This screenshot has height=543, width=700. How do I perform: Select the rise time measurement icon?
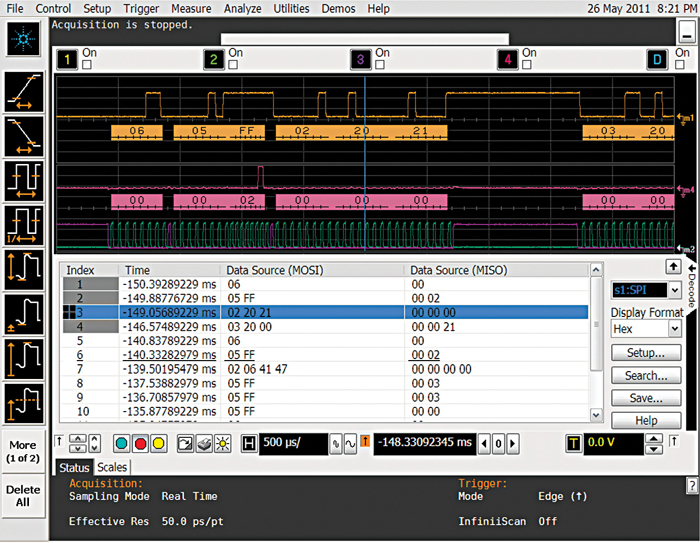(x=23, y=92)
